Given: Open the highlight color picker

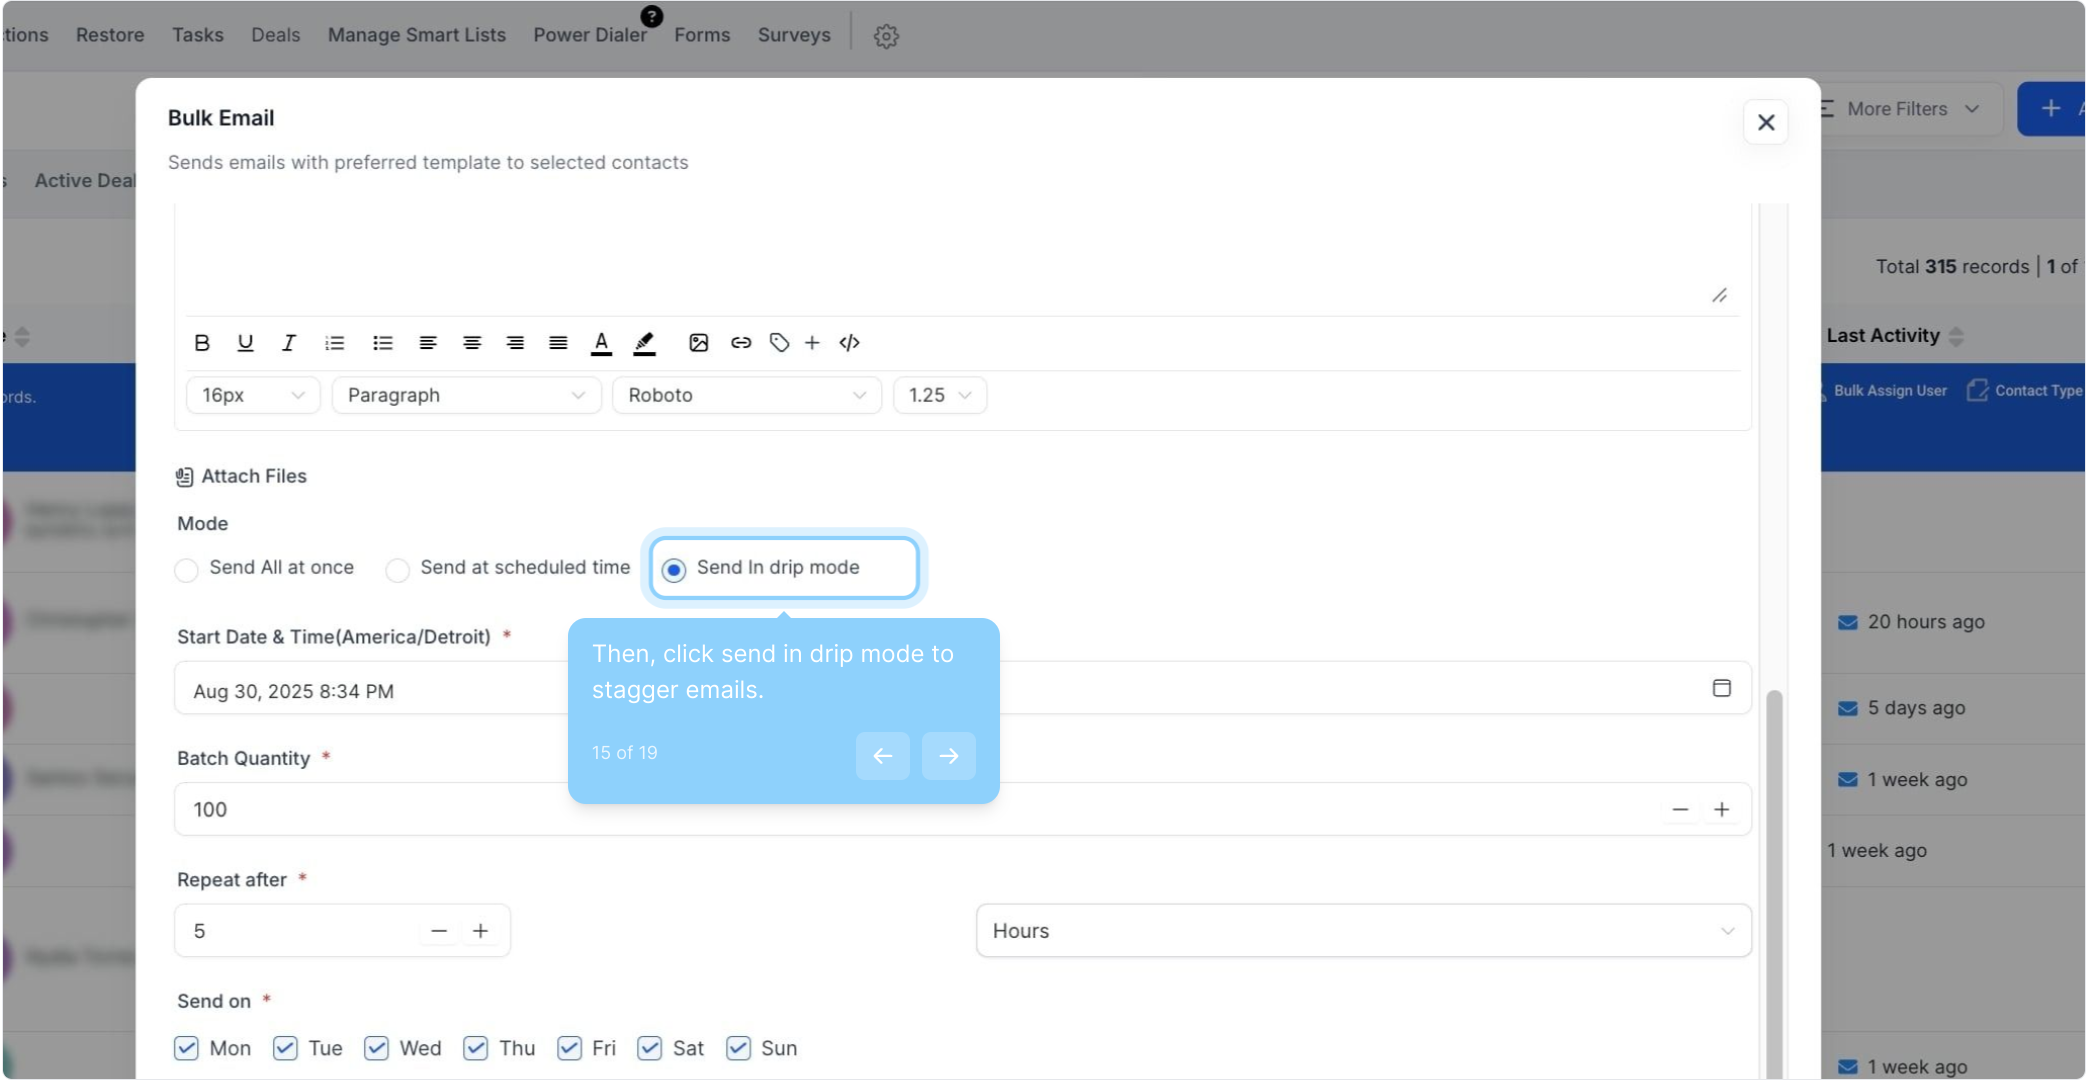Looking at the screenshot, I should click(645, 343).
